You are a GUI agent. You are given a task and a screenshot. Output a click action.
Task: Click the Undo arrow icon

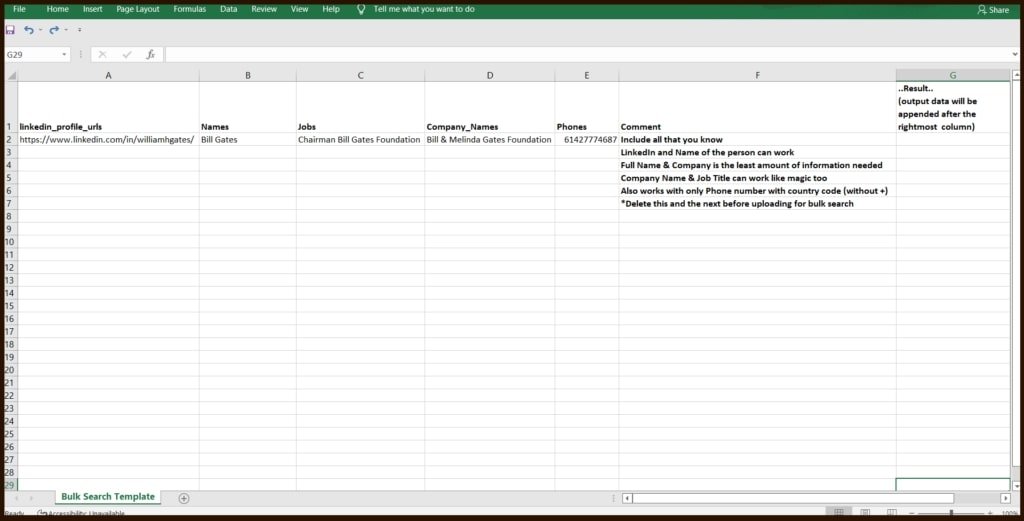point(29,30)
